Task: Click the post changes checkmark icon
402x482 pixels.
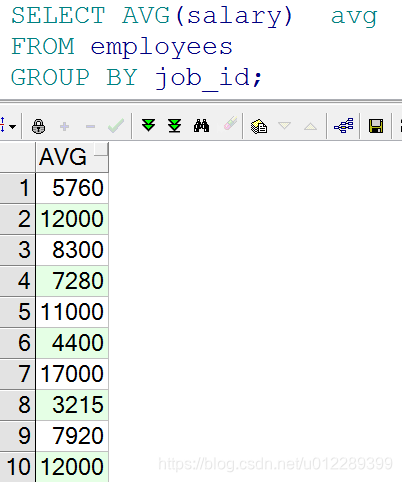Action: (116, 126)
